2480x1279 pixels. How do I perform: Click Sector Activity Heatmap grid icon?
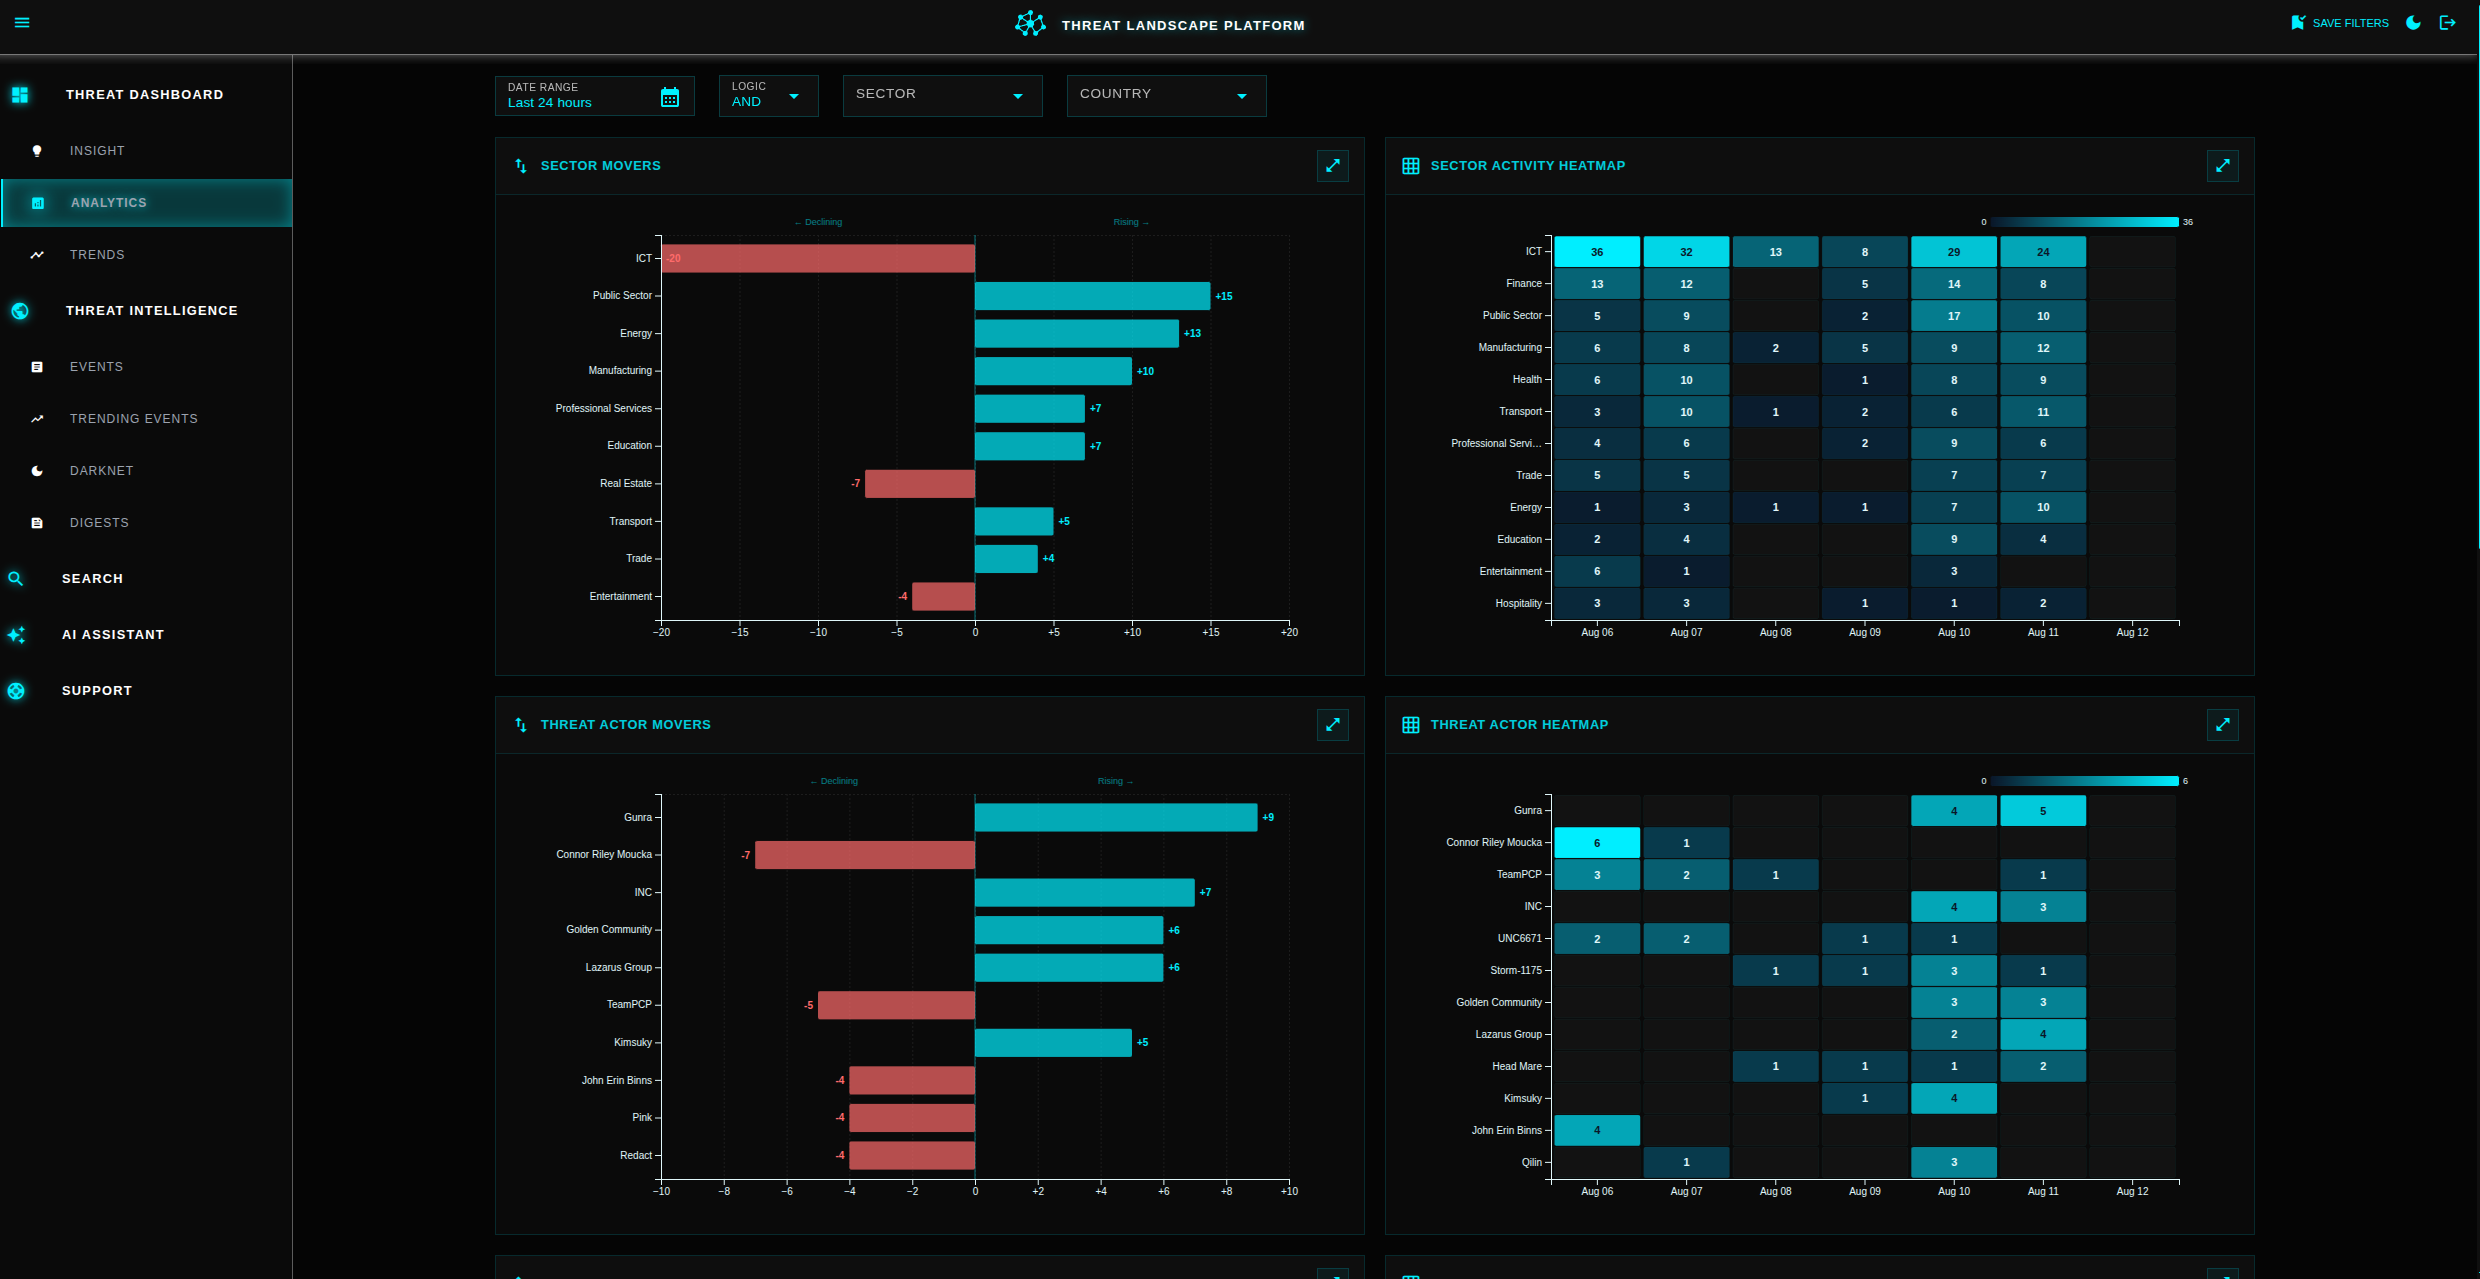coord(1411,166)
